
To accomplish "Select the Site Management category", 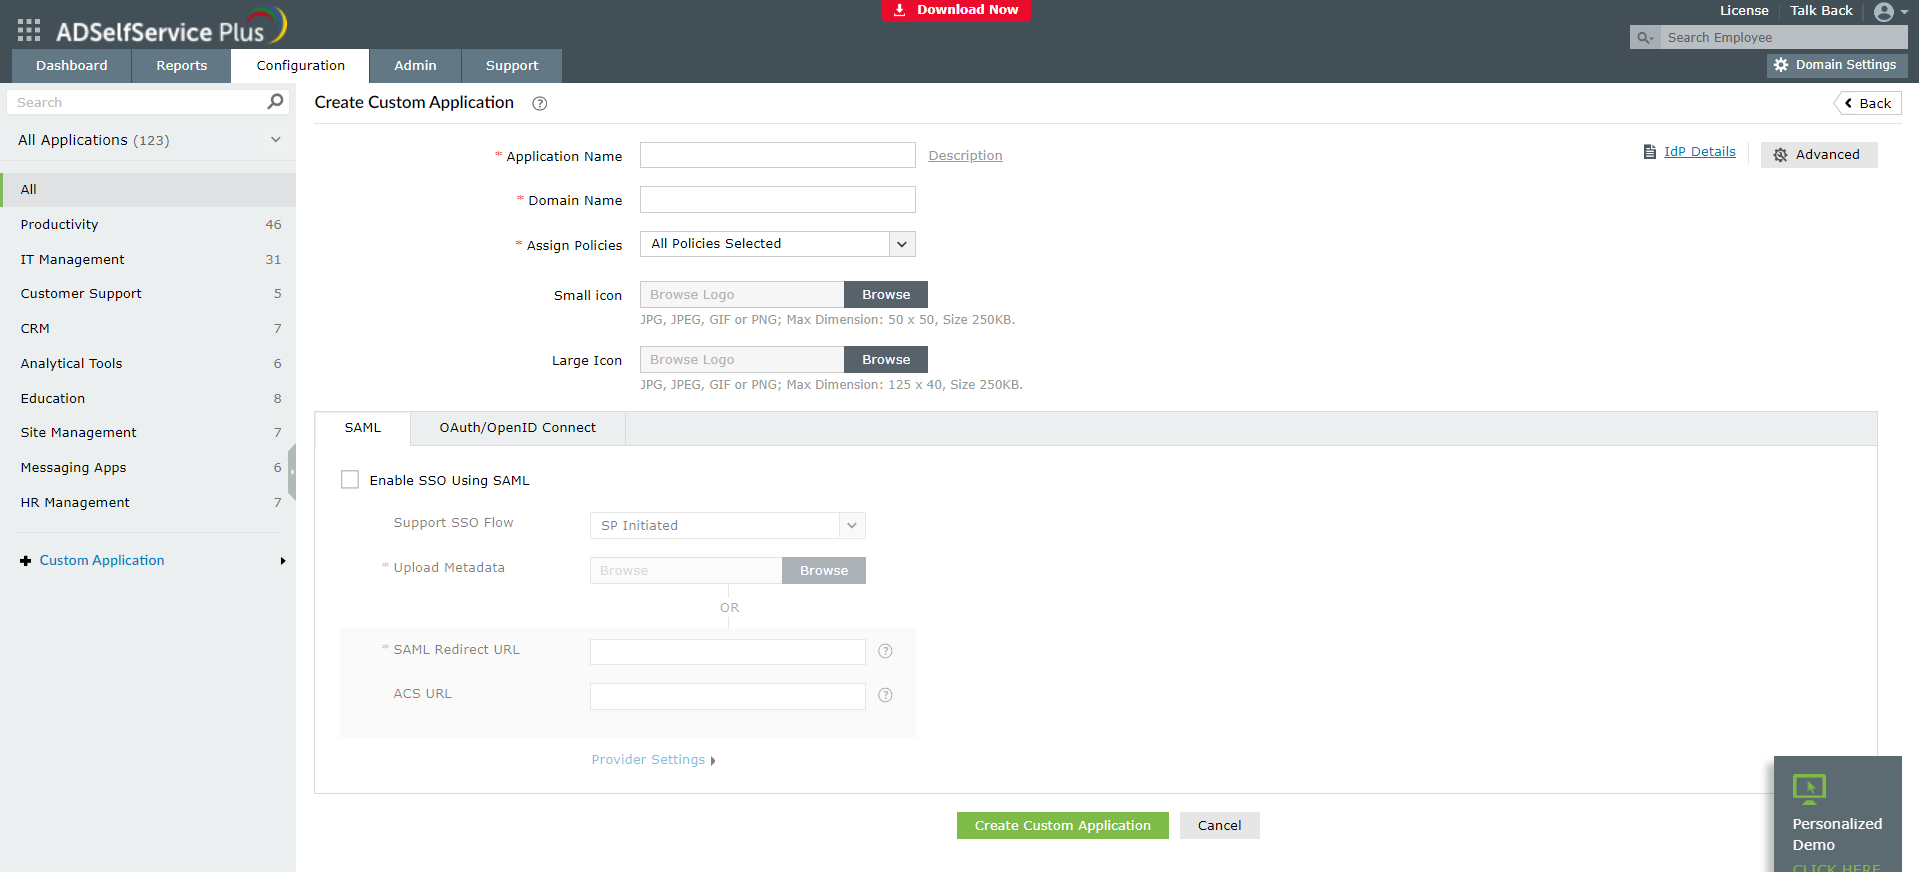I will pyautogui.click(x=148, y=433).
